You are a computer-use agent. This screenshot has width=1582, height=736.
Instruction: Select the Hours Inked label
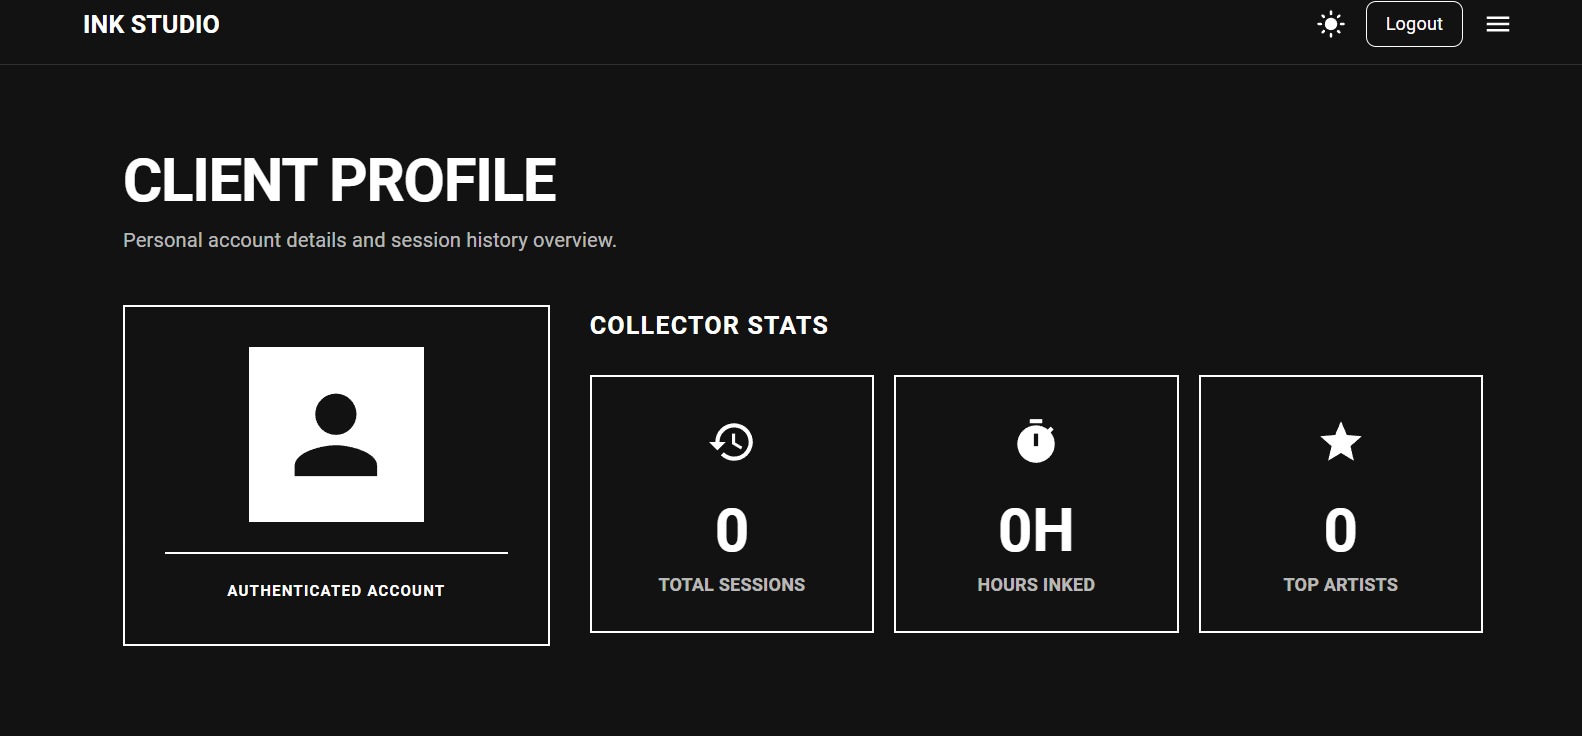click(x=1035, y=585)
